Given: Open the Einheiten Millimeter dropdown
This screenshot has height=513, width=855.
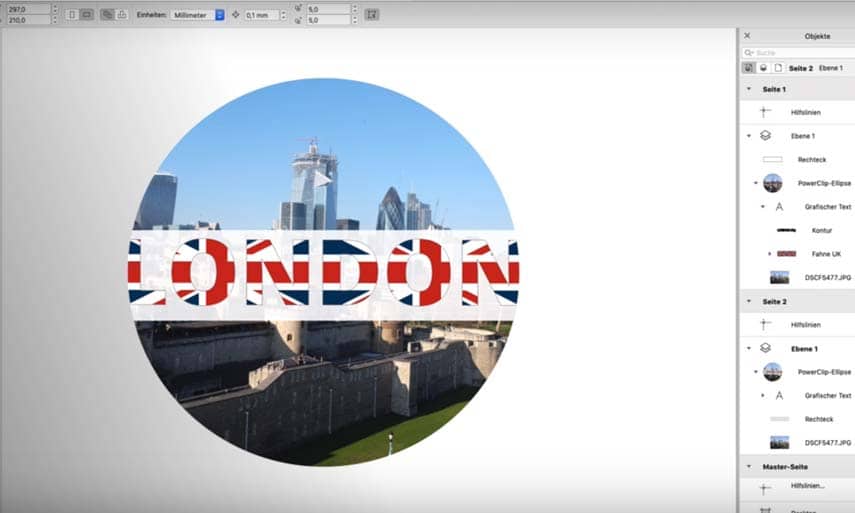Looking at the screenshot, I should click(197, 15).
